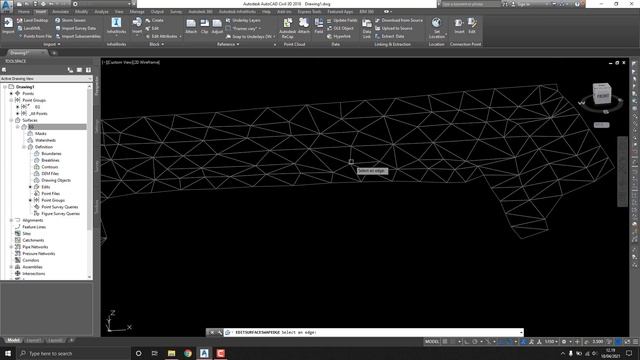This screenshot has width=640, height=360.
Task: Expand the Edits tree node
Action: (31, 187)
